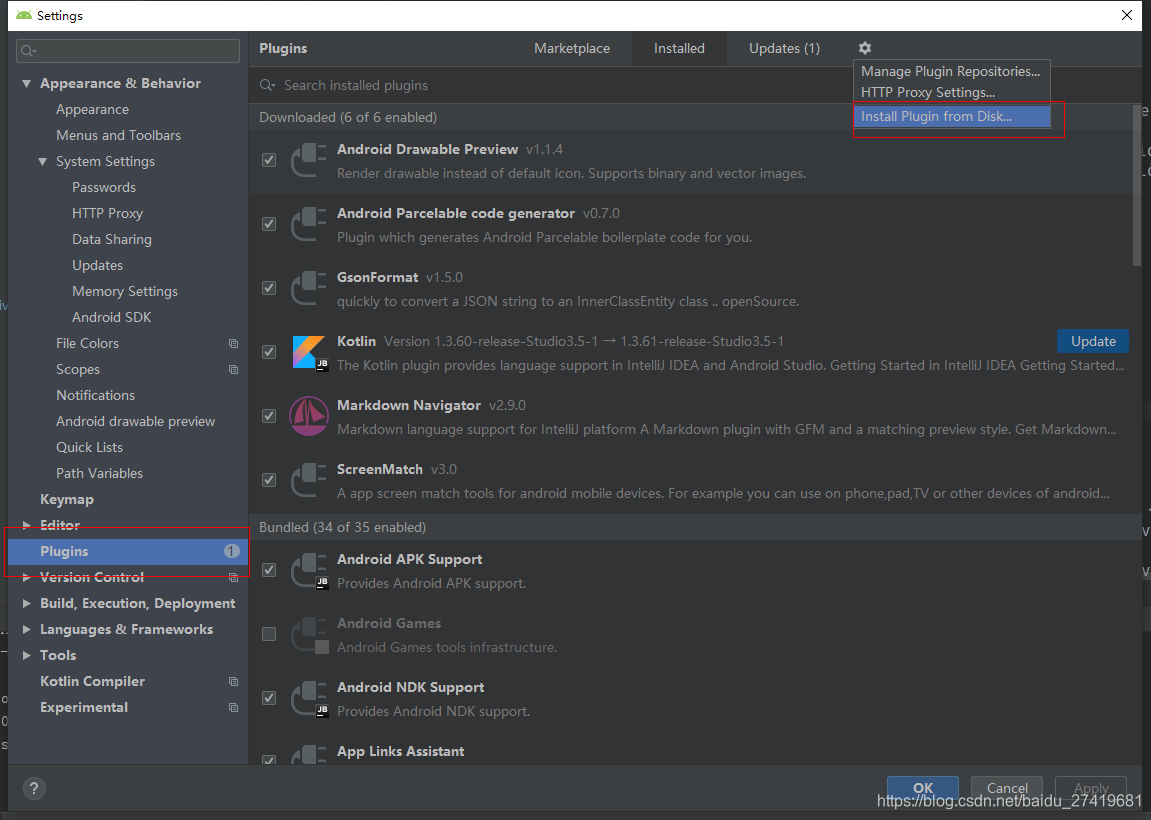
Task: Click the project-level icon beside File Colors
Action: [233, 344]
